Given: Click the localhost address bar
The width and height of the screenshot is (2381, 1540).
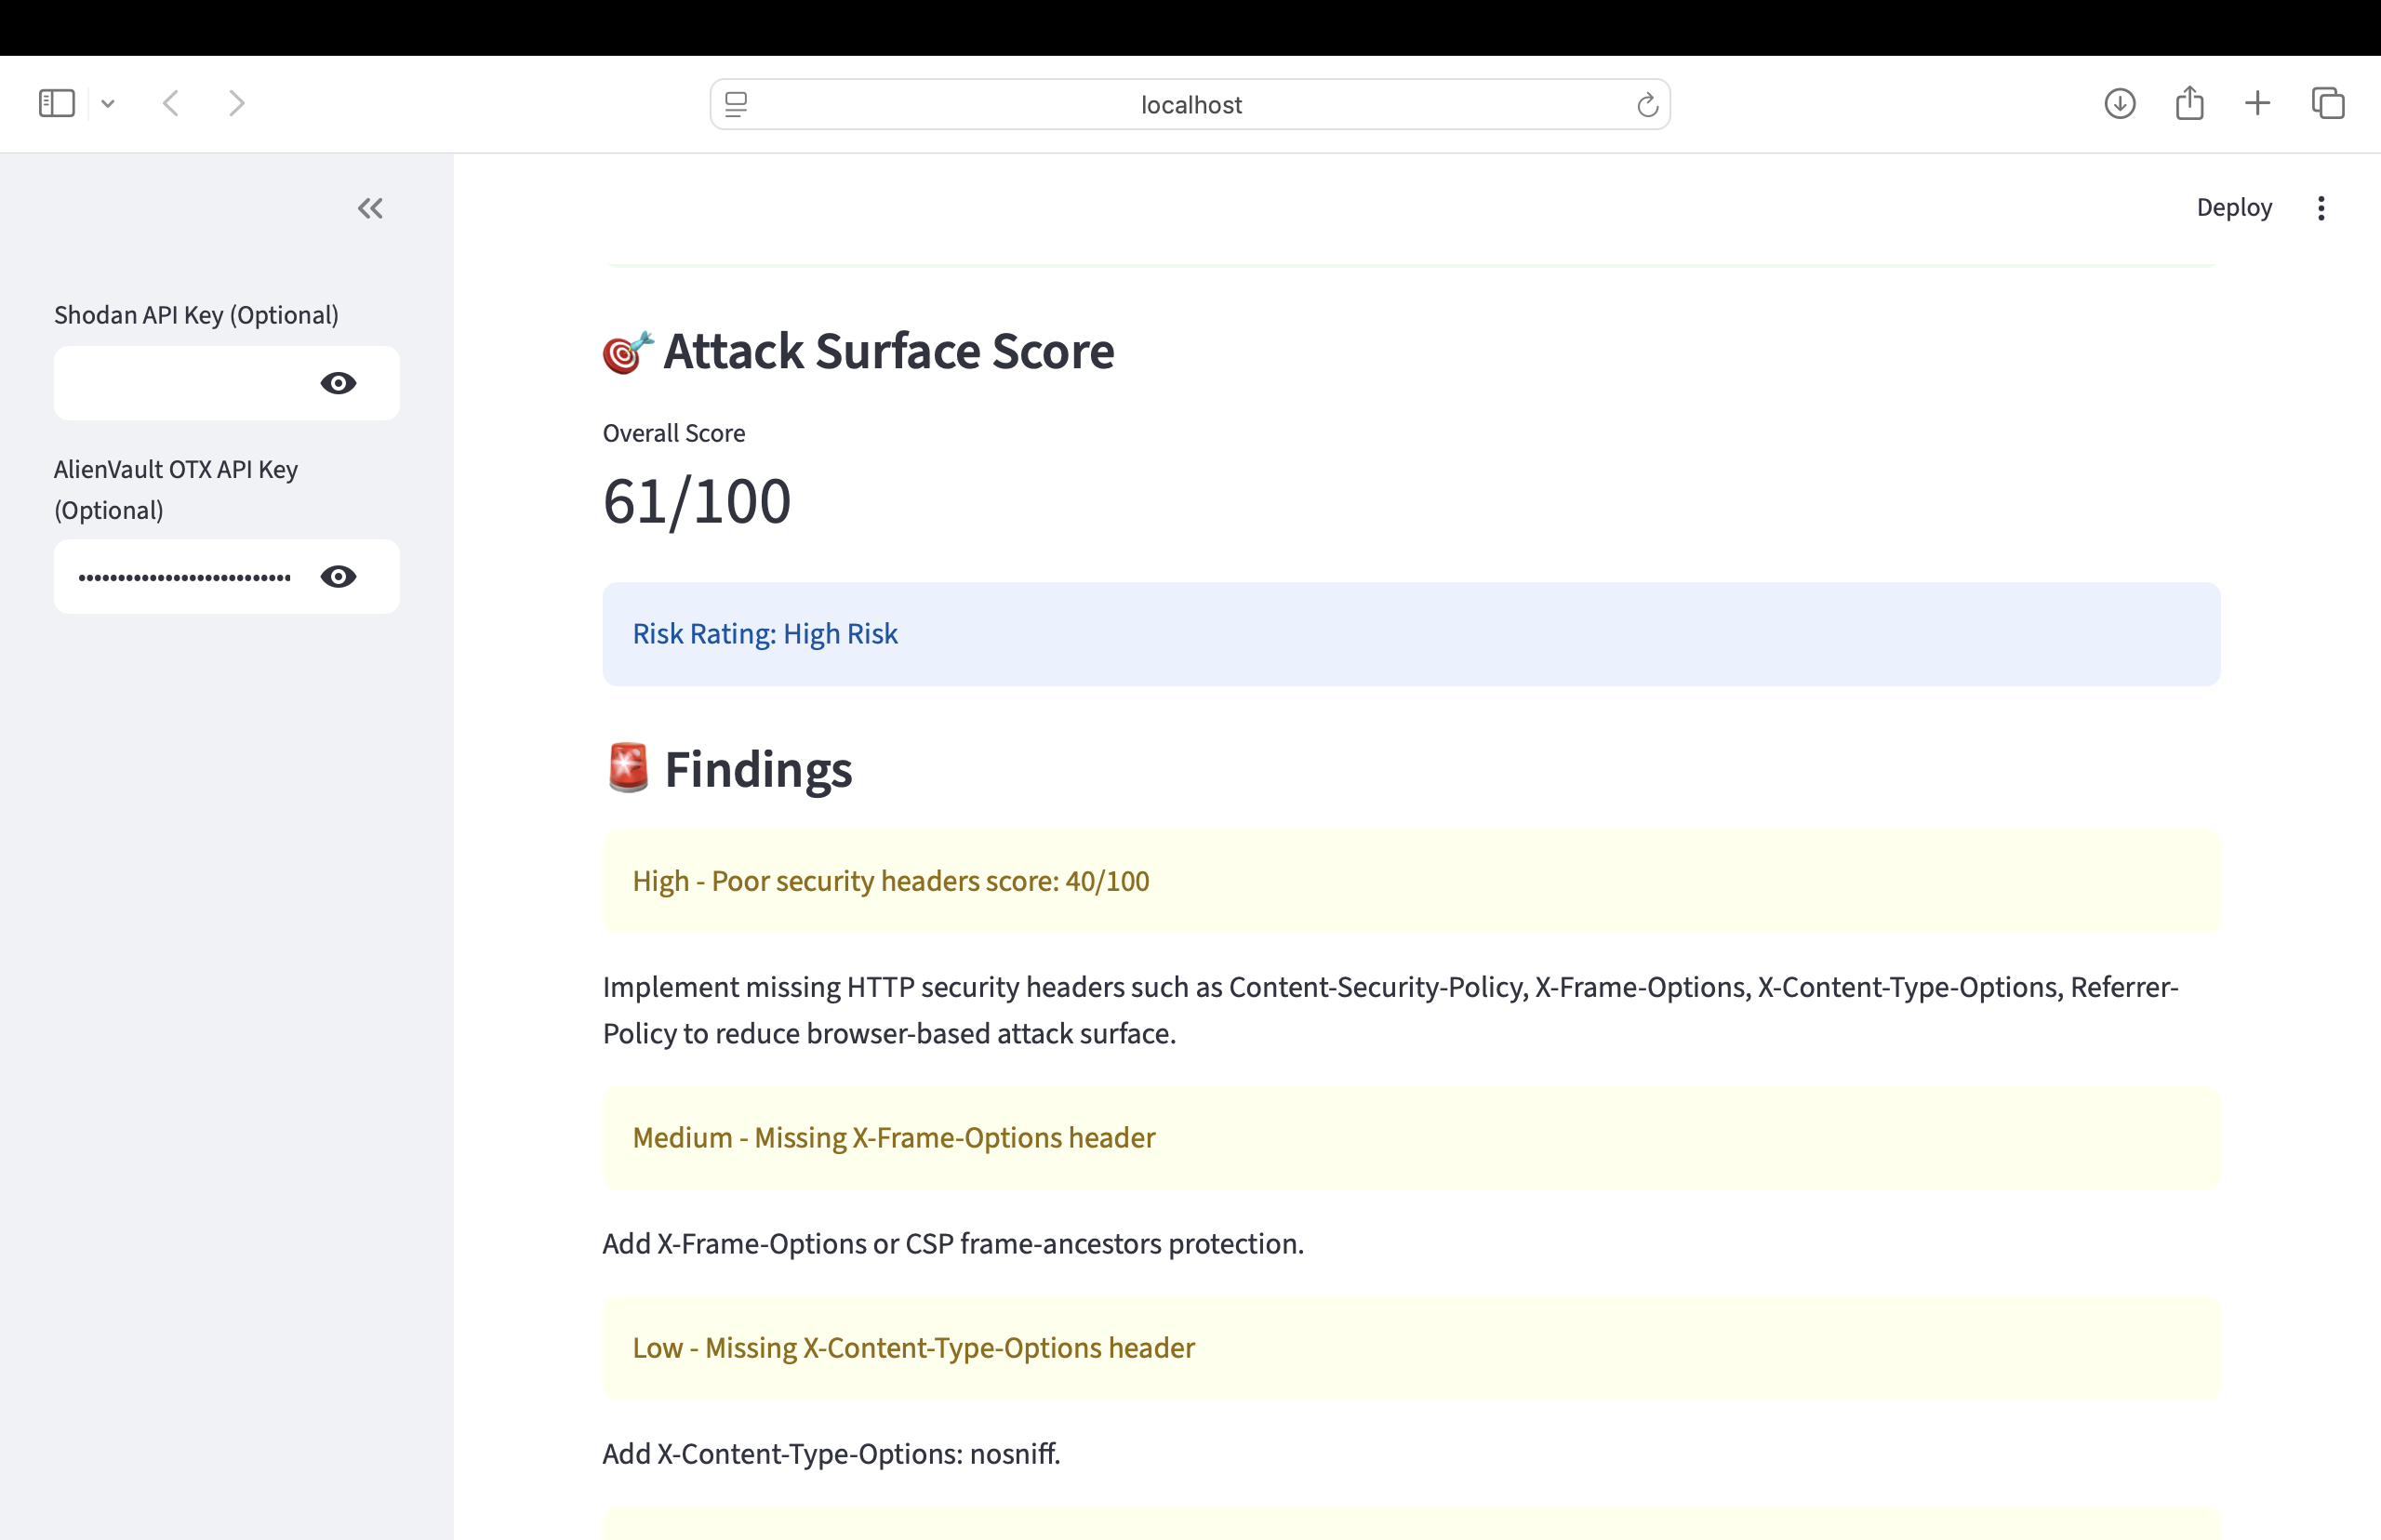Looking at the screenshot, I should (1190, 104).
